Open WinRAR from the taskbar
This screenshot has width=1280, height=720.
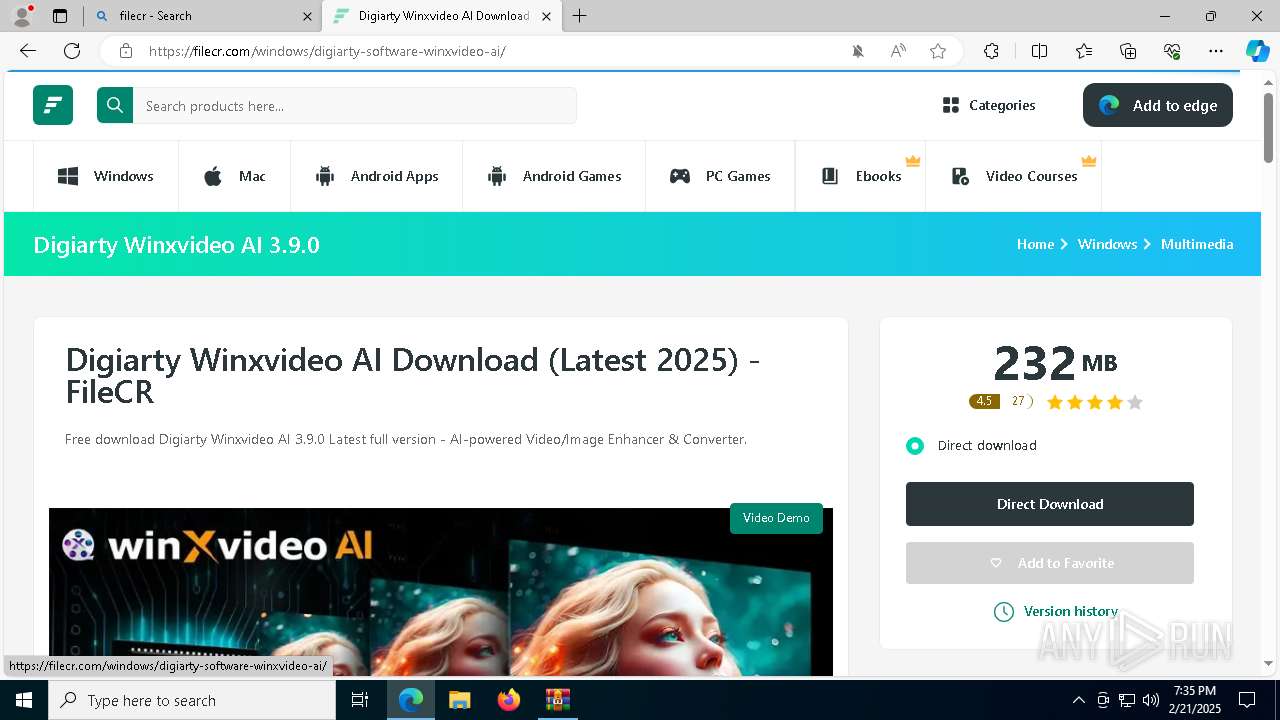click(x=557, y=700)
